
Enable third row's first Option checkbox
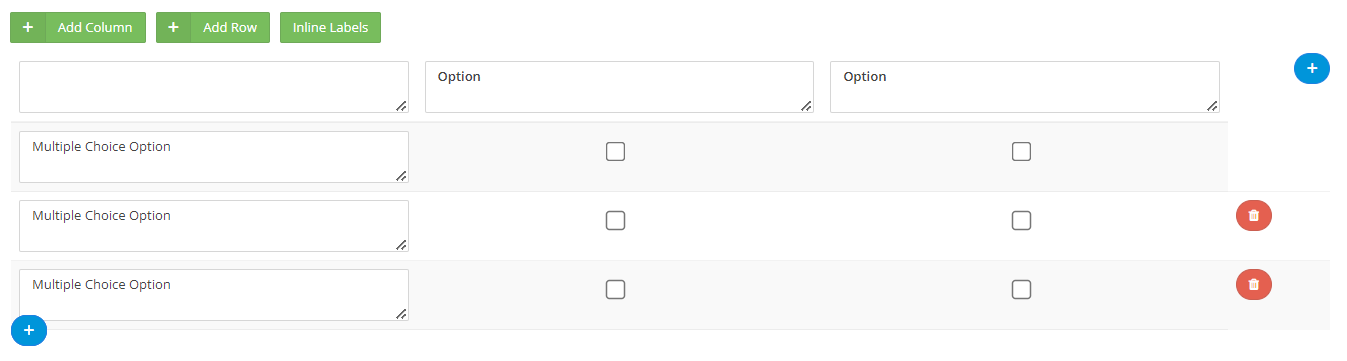(x=616, y=289)
